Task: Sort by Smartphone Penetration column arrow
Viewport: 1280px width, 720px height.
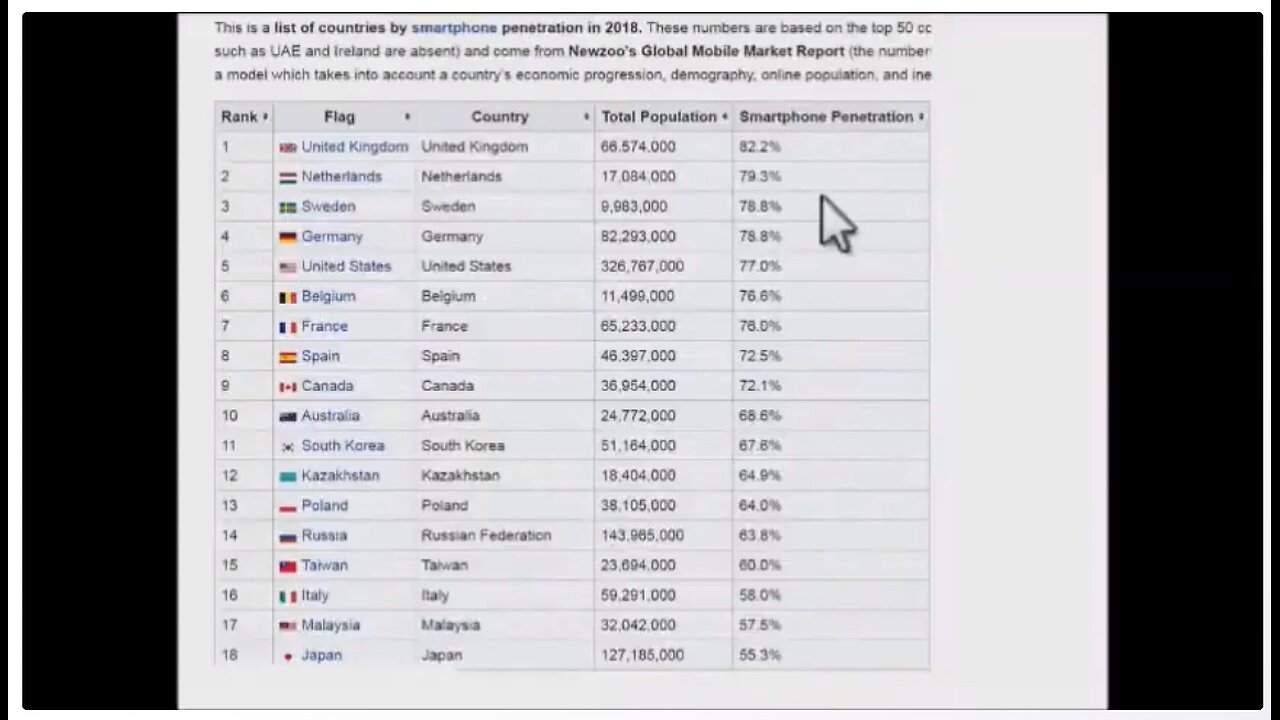Action: pos(921,117)
